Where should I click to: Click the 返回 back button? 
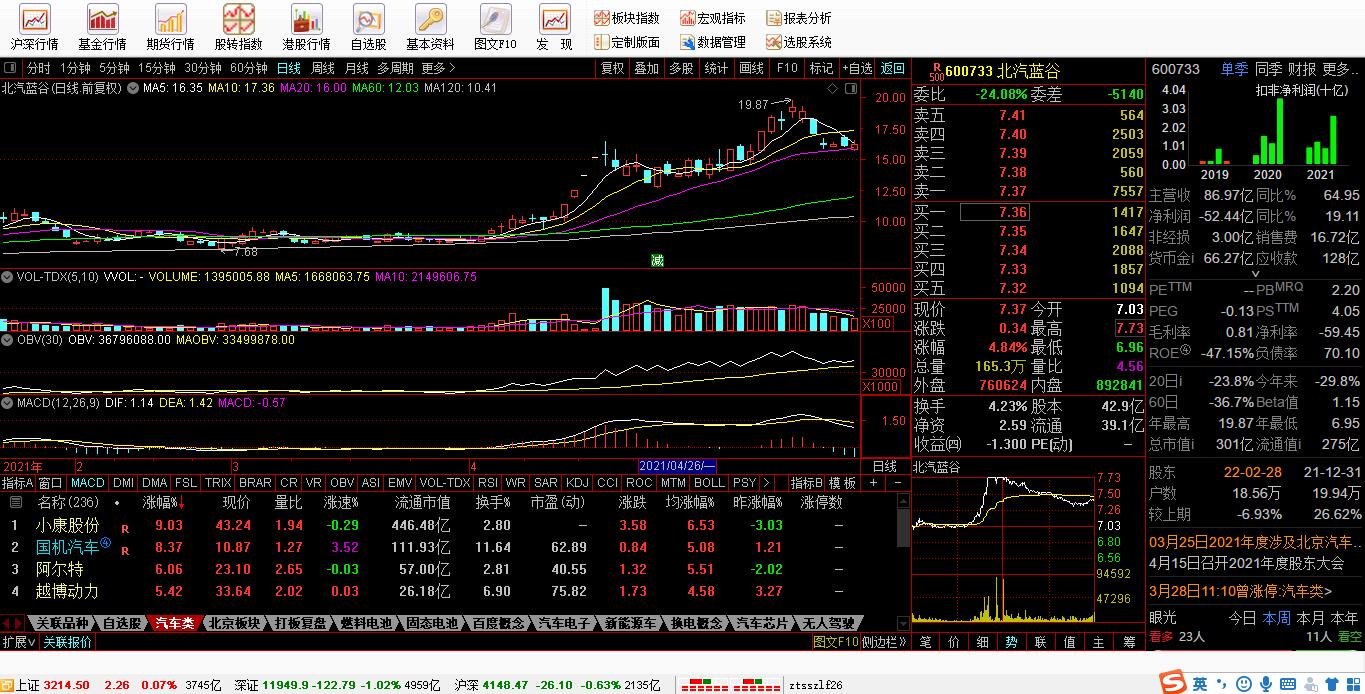tap(892, 68)
